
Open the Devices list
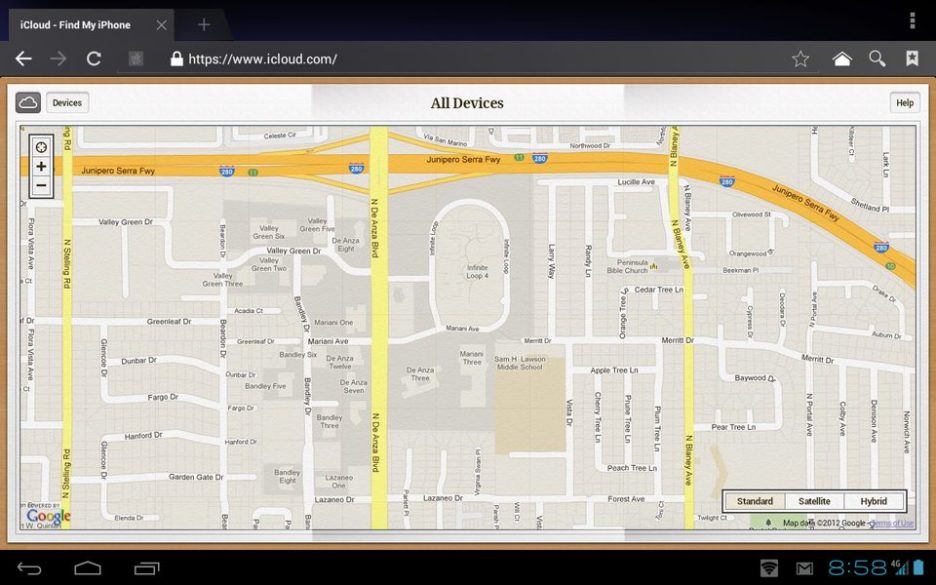click(x=67, y=103)
